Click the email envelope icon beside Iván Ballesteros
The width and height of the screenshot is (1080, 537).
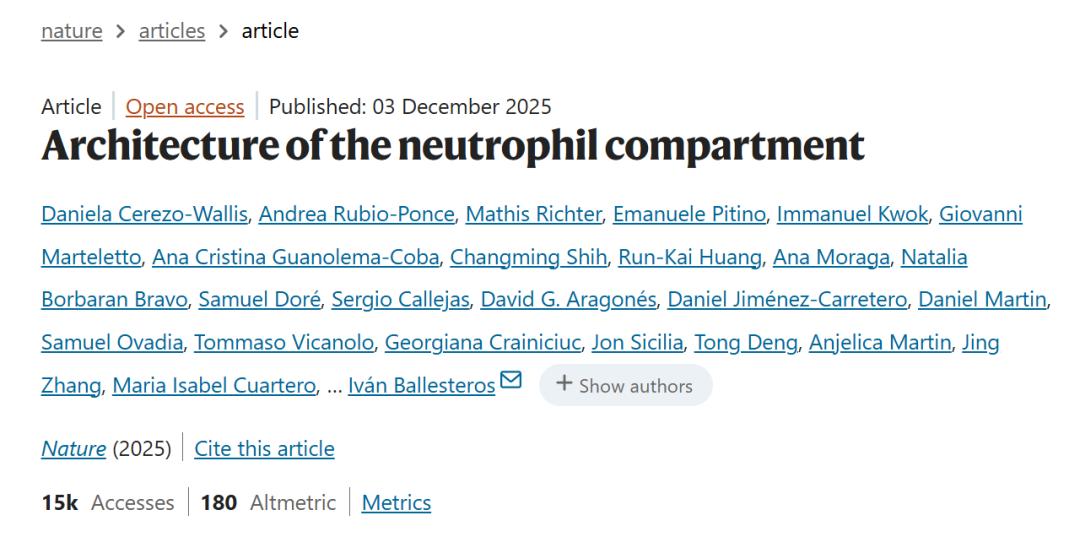coord(511,381)
